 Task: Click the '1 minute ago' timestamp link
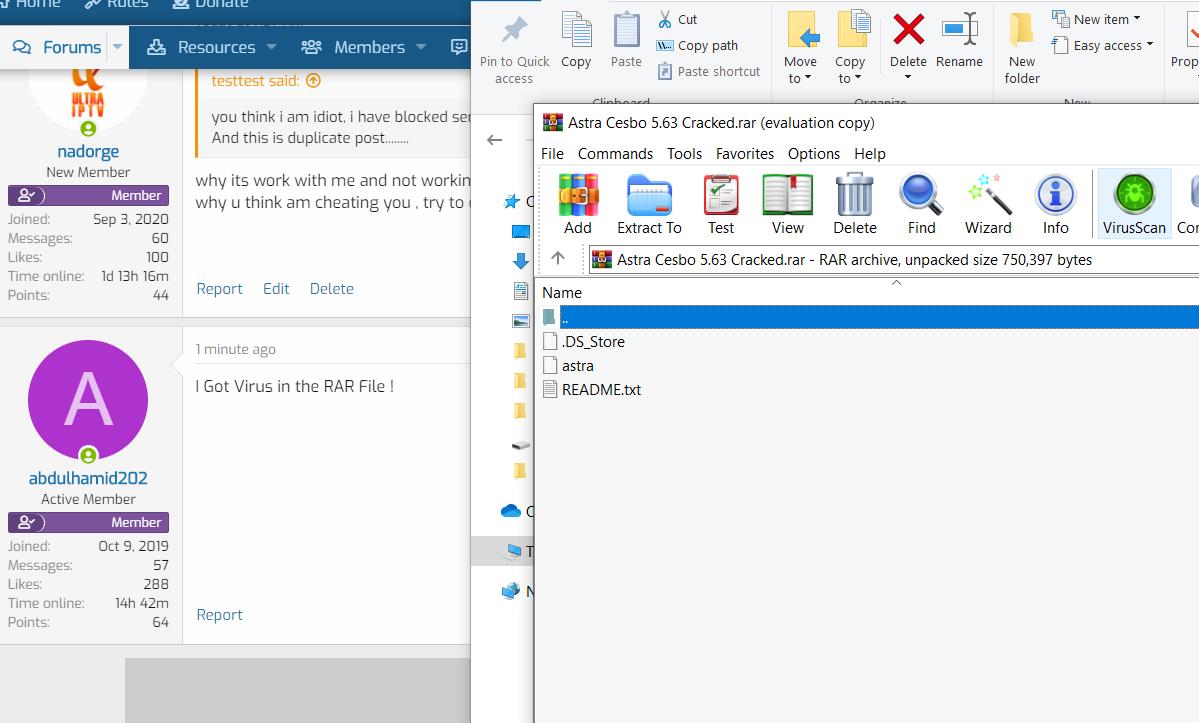[236, 349]
